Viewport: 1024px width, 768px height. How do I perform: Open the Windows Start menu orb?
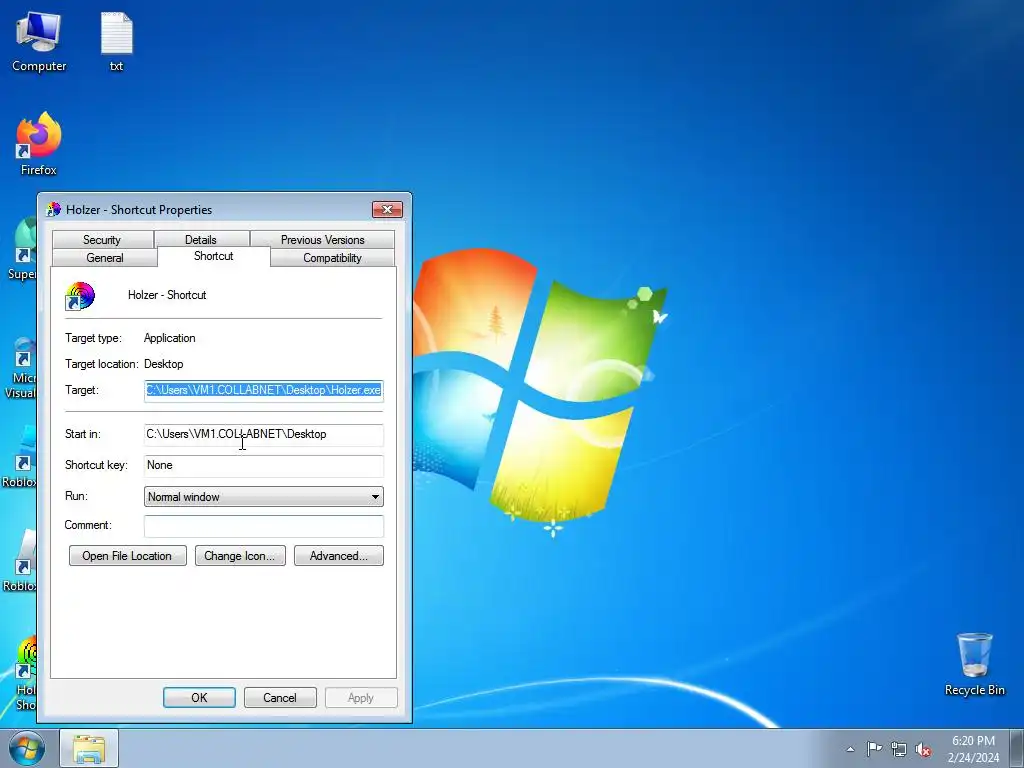coord(27,748)
